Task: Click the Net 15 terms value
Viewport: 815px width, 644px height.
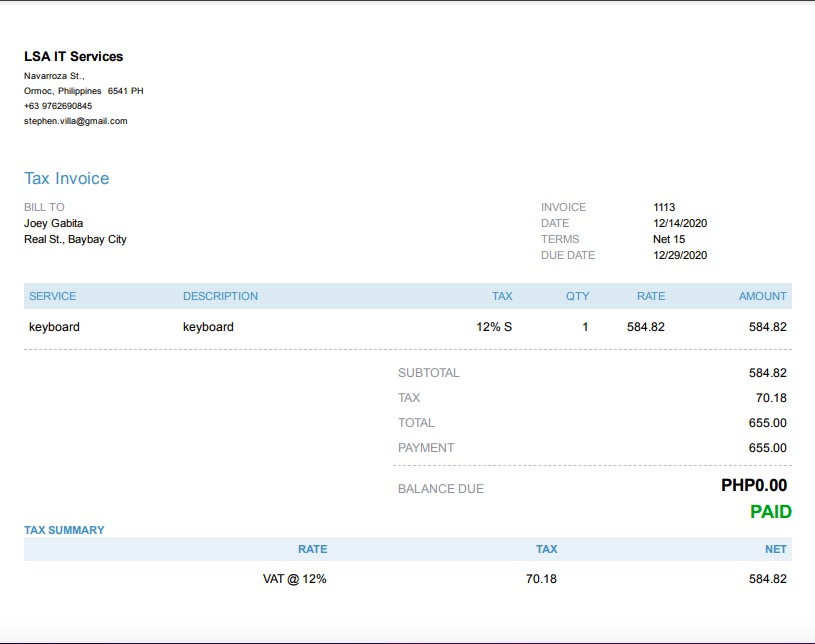Action: pos(669,239)
